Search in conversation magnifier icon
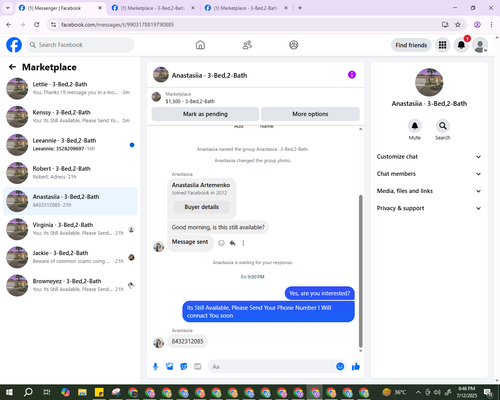 coord(443,126)
